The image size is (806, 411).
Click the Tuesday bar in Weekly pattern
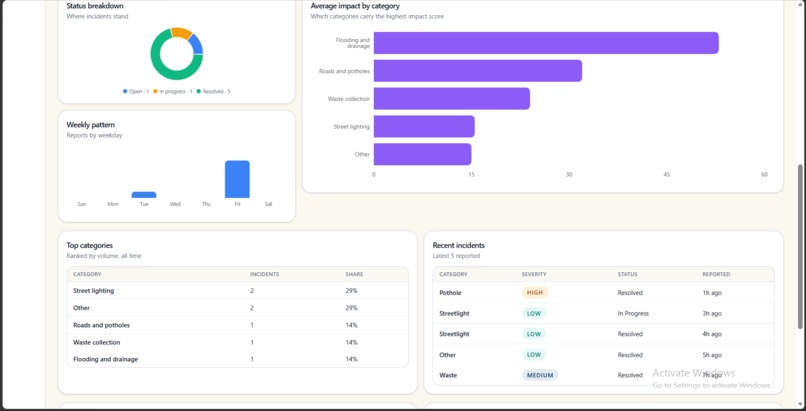coord(144,195)
